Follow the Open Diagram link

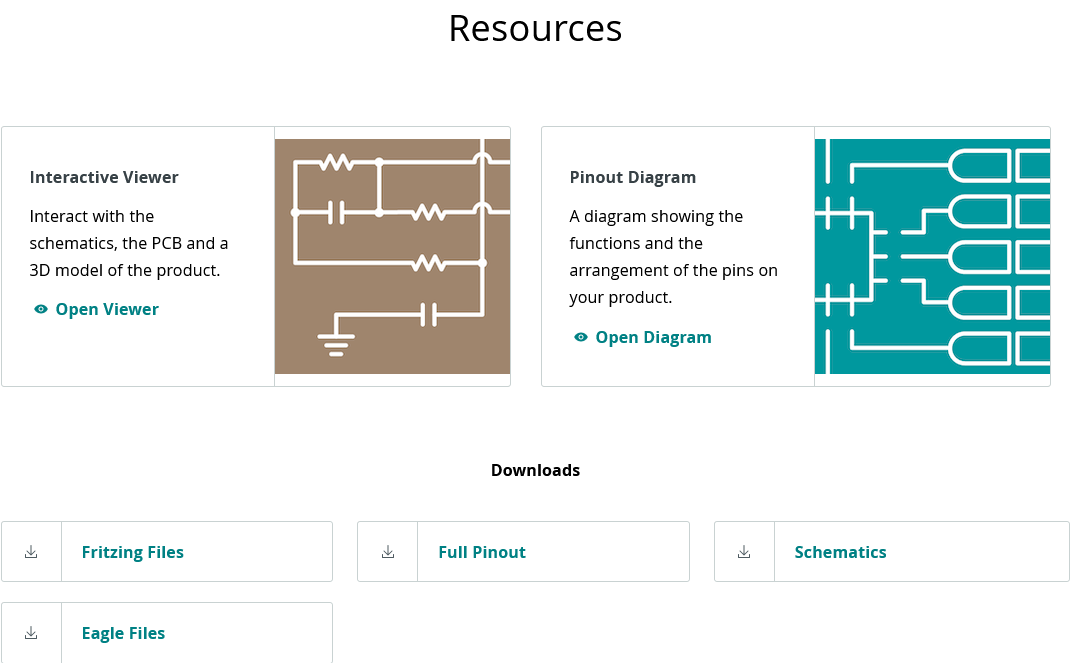click(x=653, y=338)
